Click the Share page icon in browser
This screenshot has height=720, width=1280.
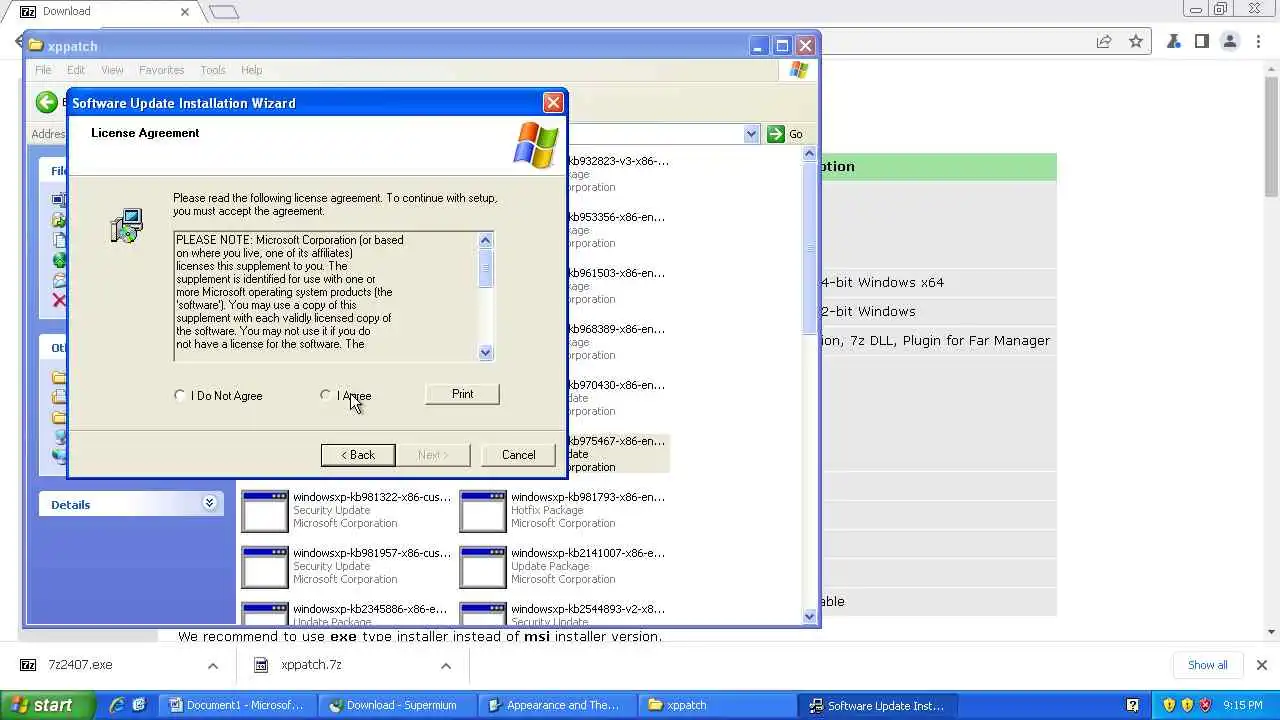click(x=1104, y=41)
